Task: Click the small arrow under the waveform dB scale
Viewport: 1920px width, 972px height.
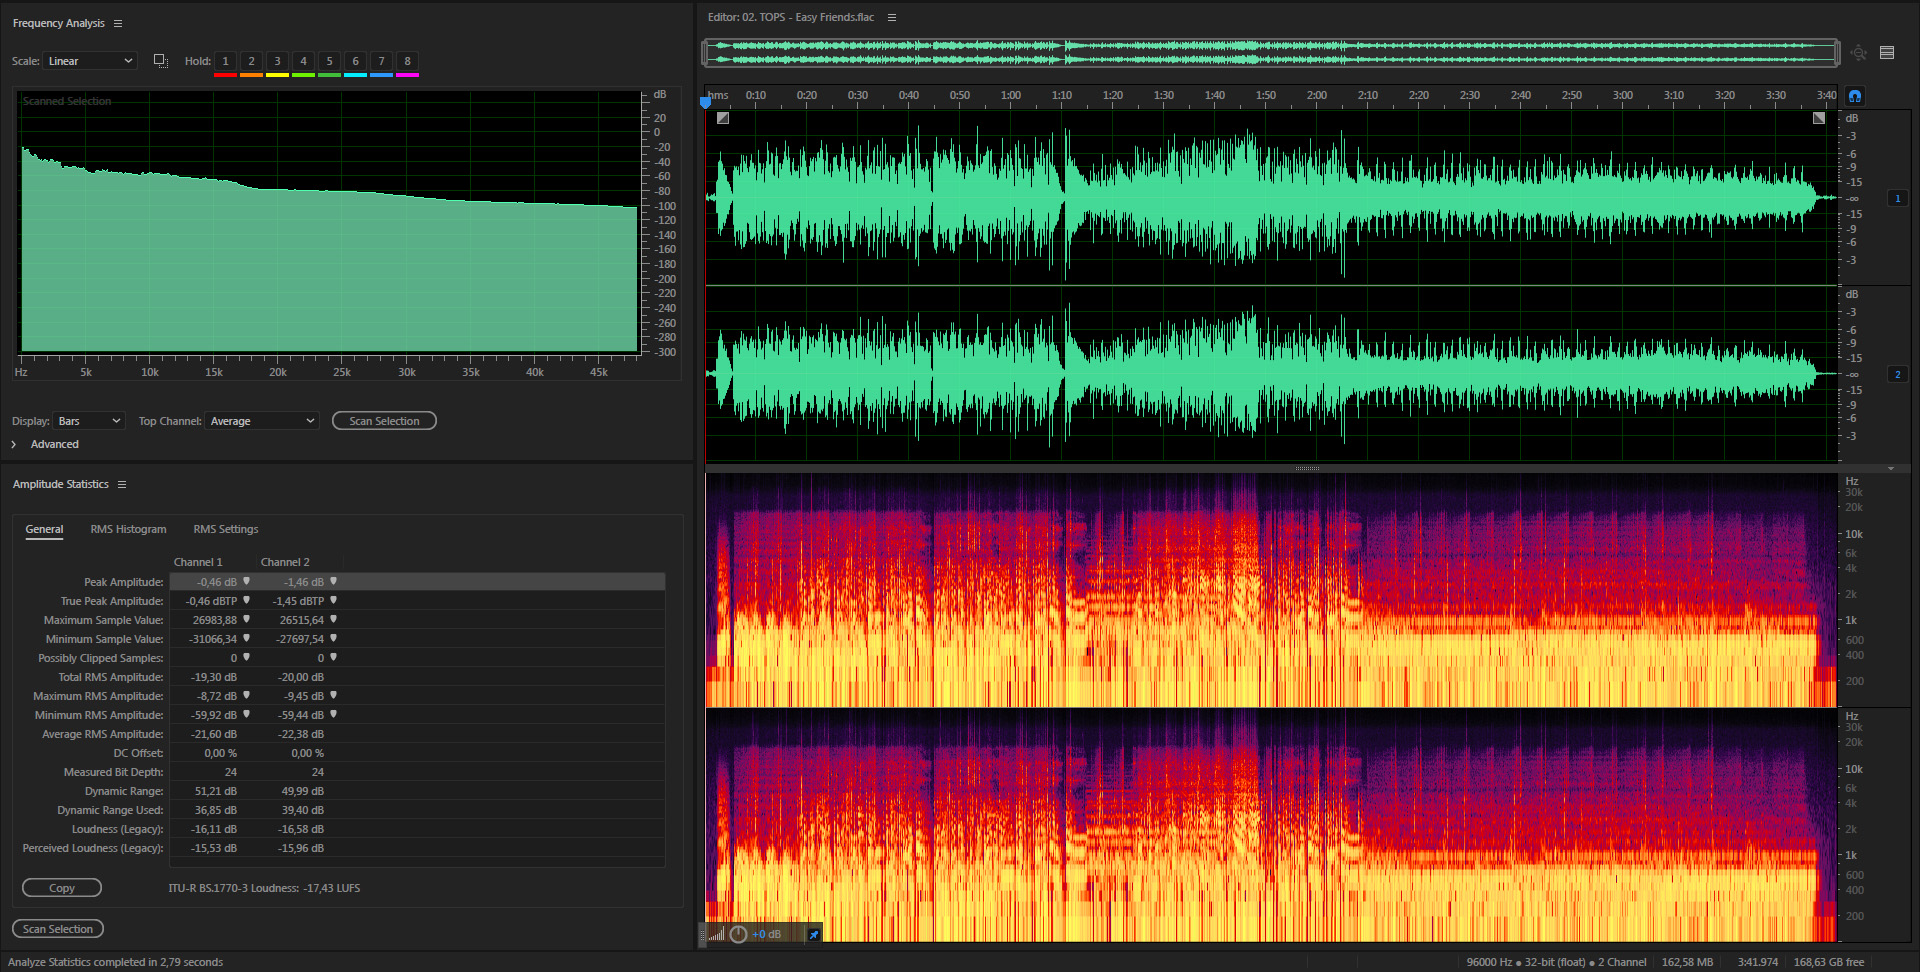Action: point(1891,468)
